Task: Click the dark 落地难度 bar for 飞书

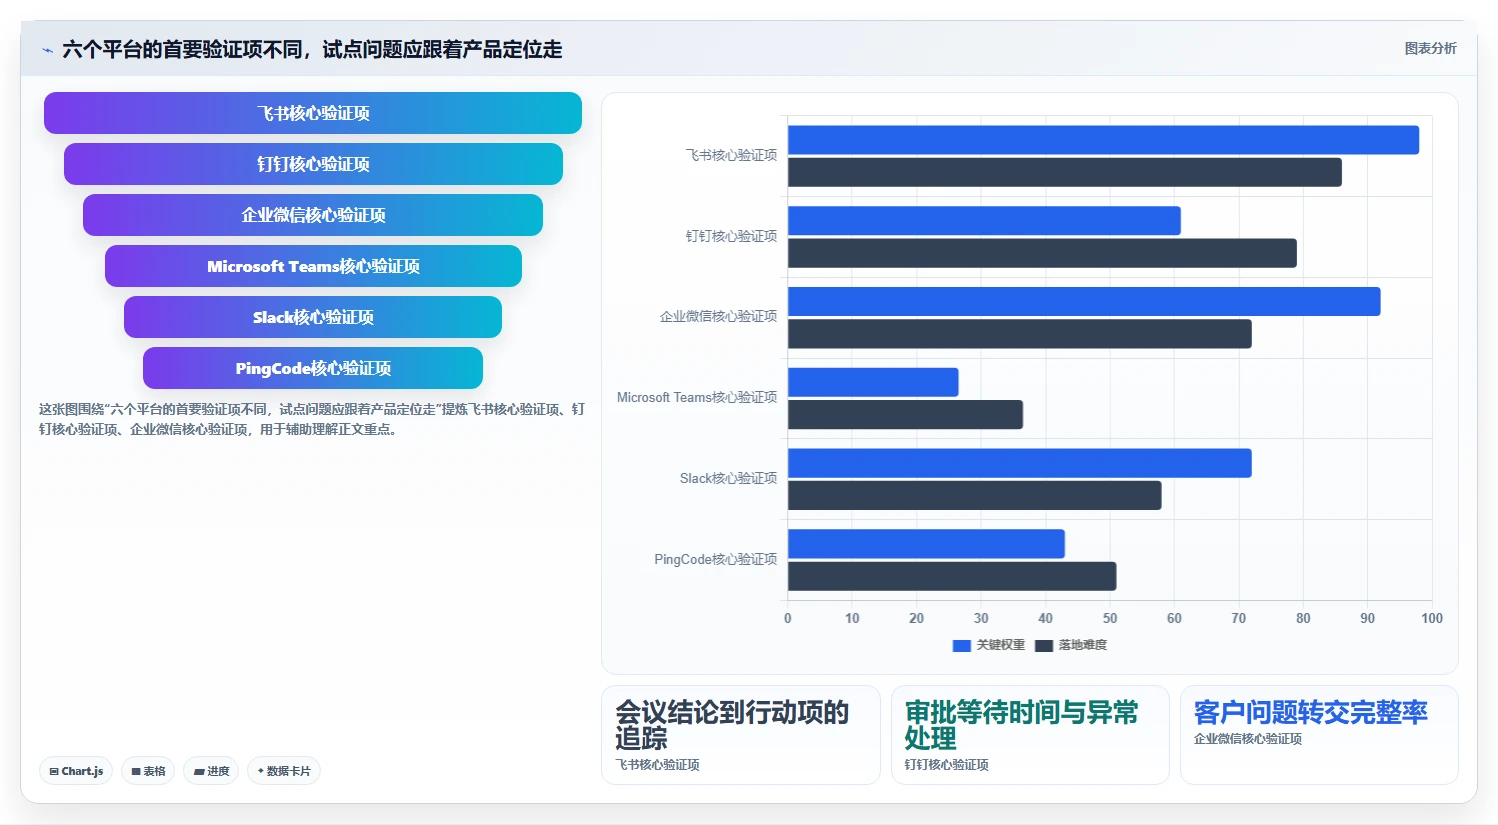Action: tap(1065, 172)
